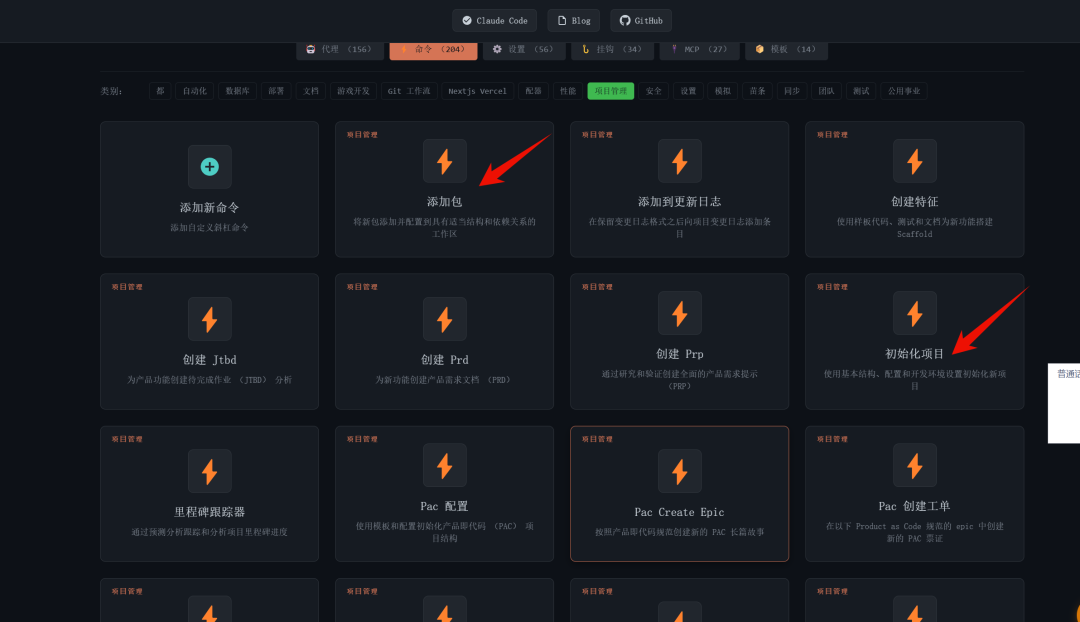This screenshot has width=1080, height=622.
Task: Click the Claude Code checkmark icon
Action: [x=467, y=21]
